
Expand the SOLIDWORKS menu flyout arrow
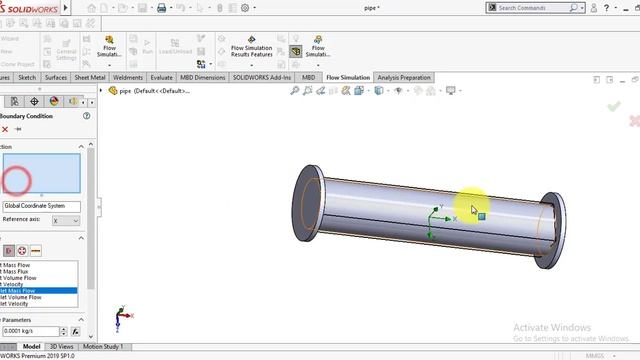(x=66, y=8)
